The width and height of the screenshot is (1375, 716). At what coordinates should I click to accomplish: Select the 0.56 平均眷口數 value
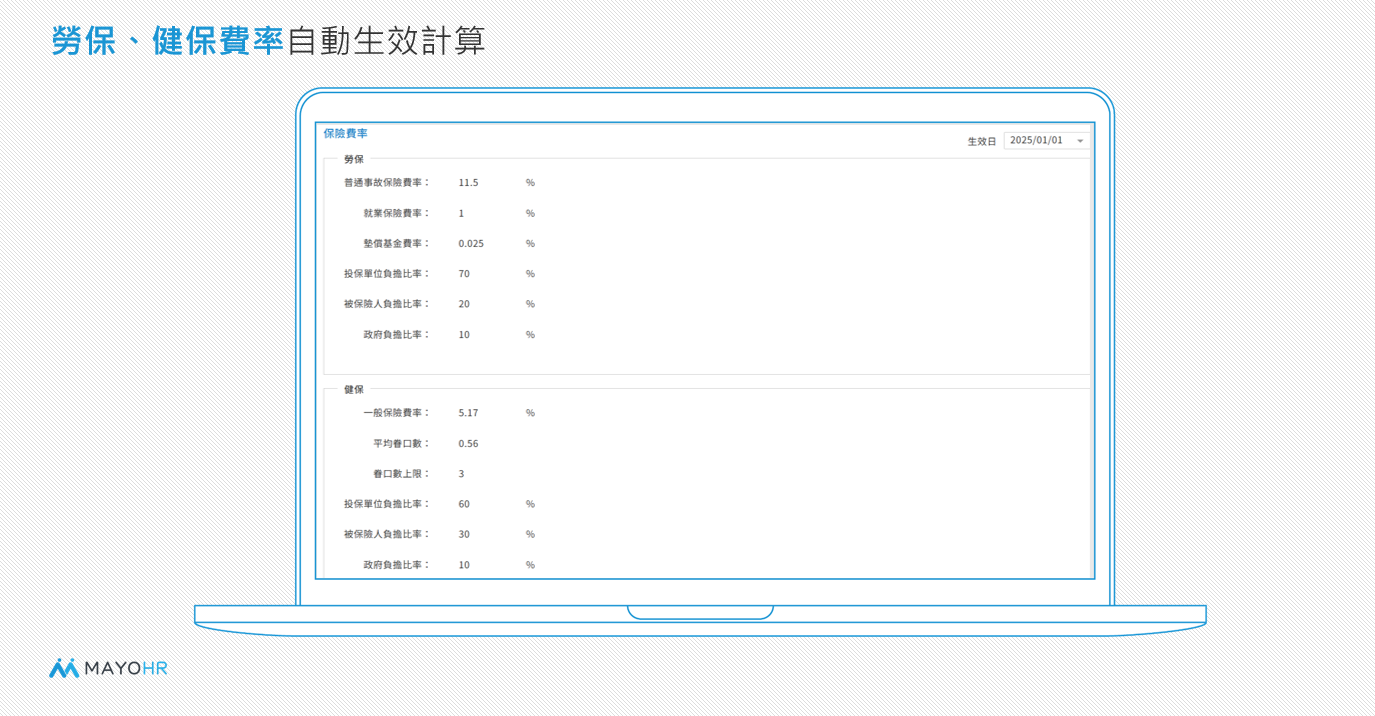click(x=468, y=444)
